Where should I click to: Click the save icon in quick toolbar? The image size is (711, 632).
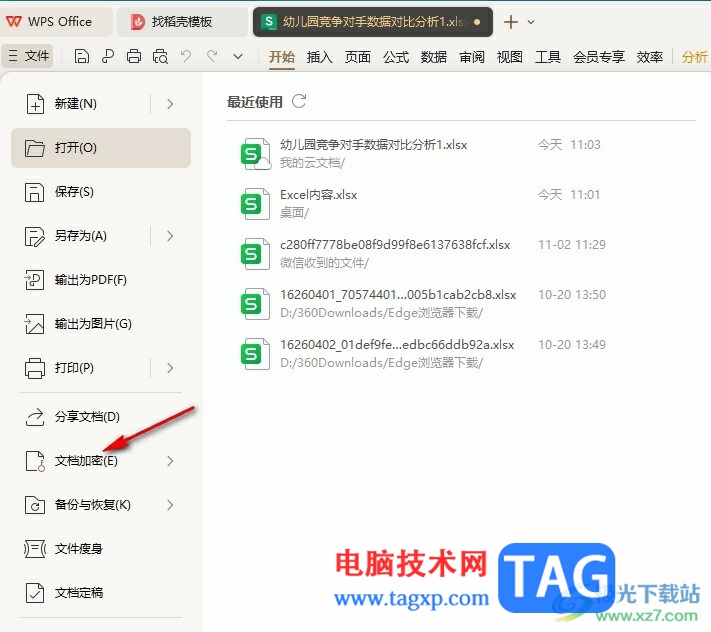82,57
